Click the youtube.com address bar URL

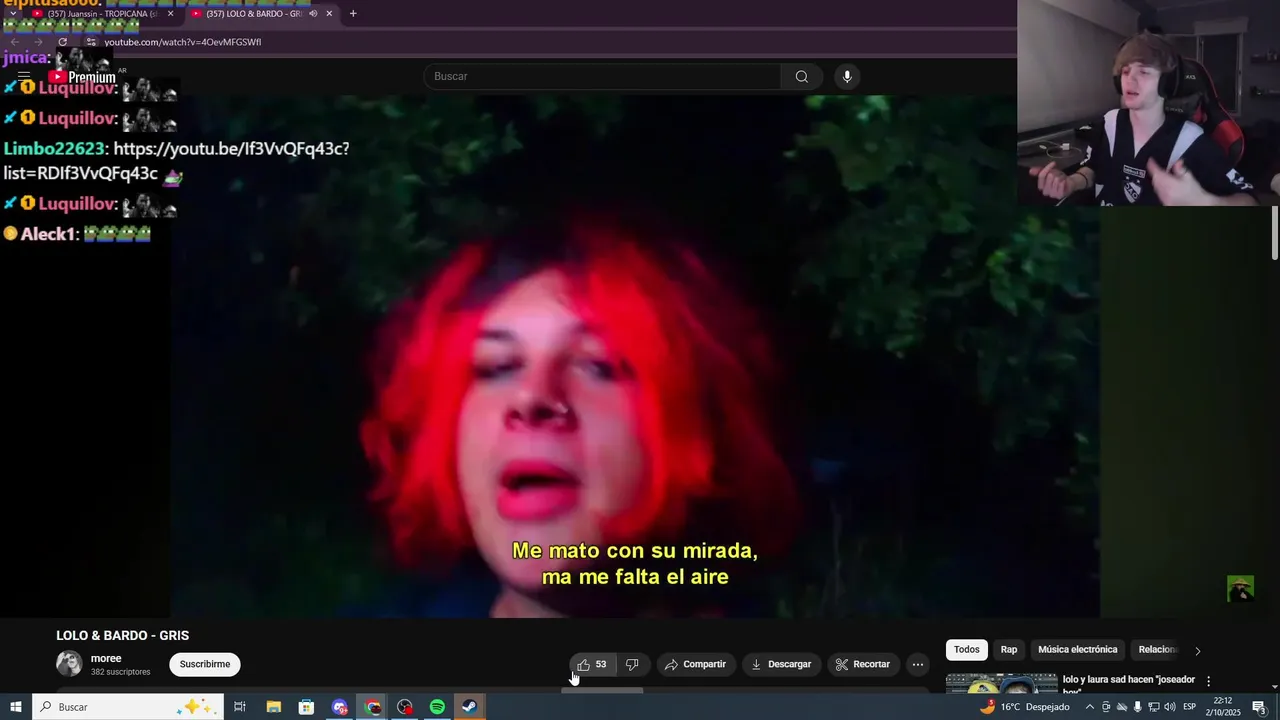[183, 42]
